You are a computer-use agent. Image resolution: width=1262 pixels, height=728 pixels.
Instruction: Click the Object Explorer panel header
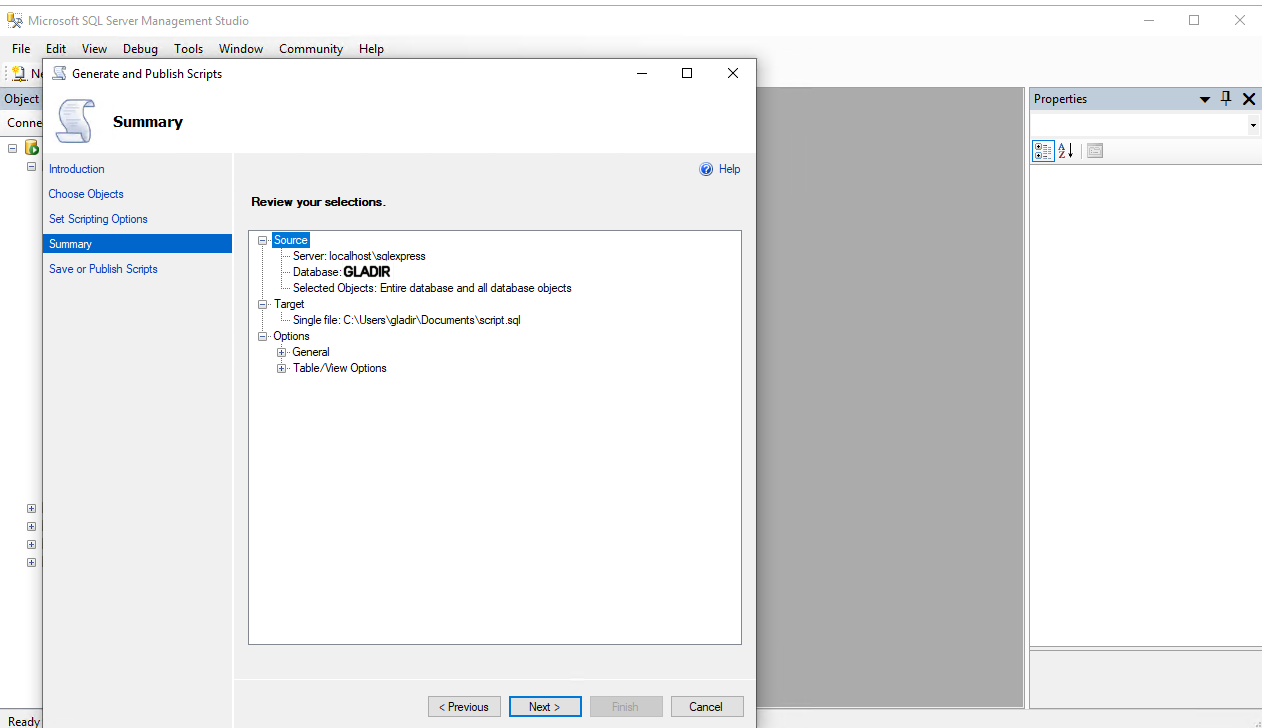click(21, 99)
